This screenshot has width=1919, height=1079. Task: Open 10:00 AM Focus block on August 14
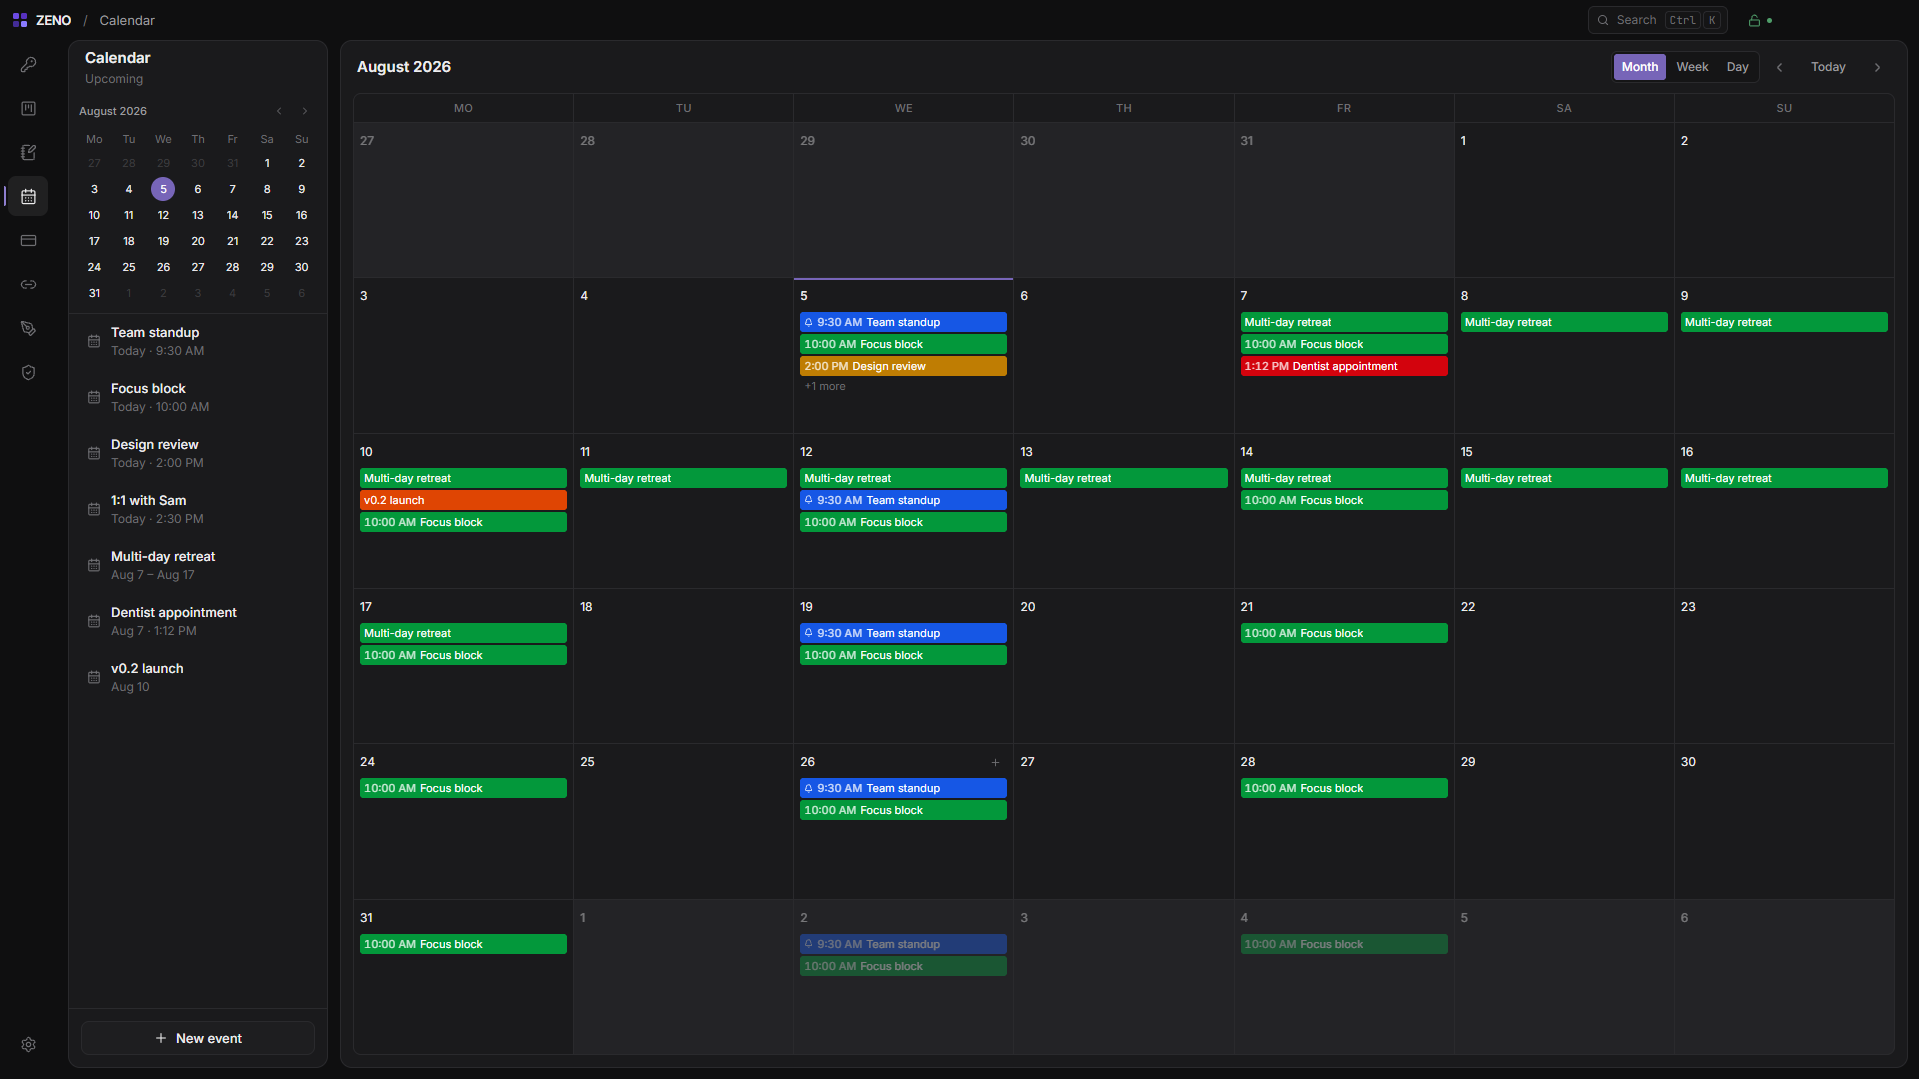pyautogui.click(x=1343, y=500)
